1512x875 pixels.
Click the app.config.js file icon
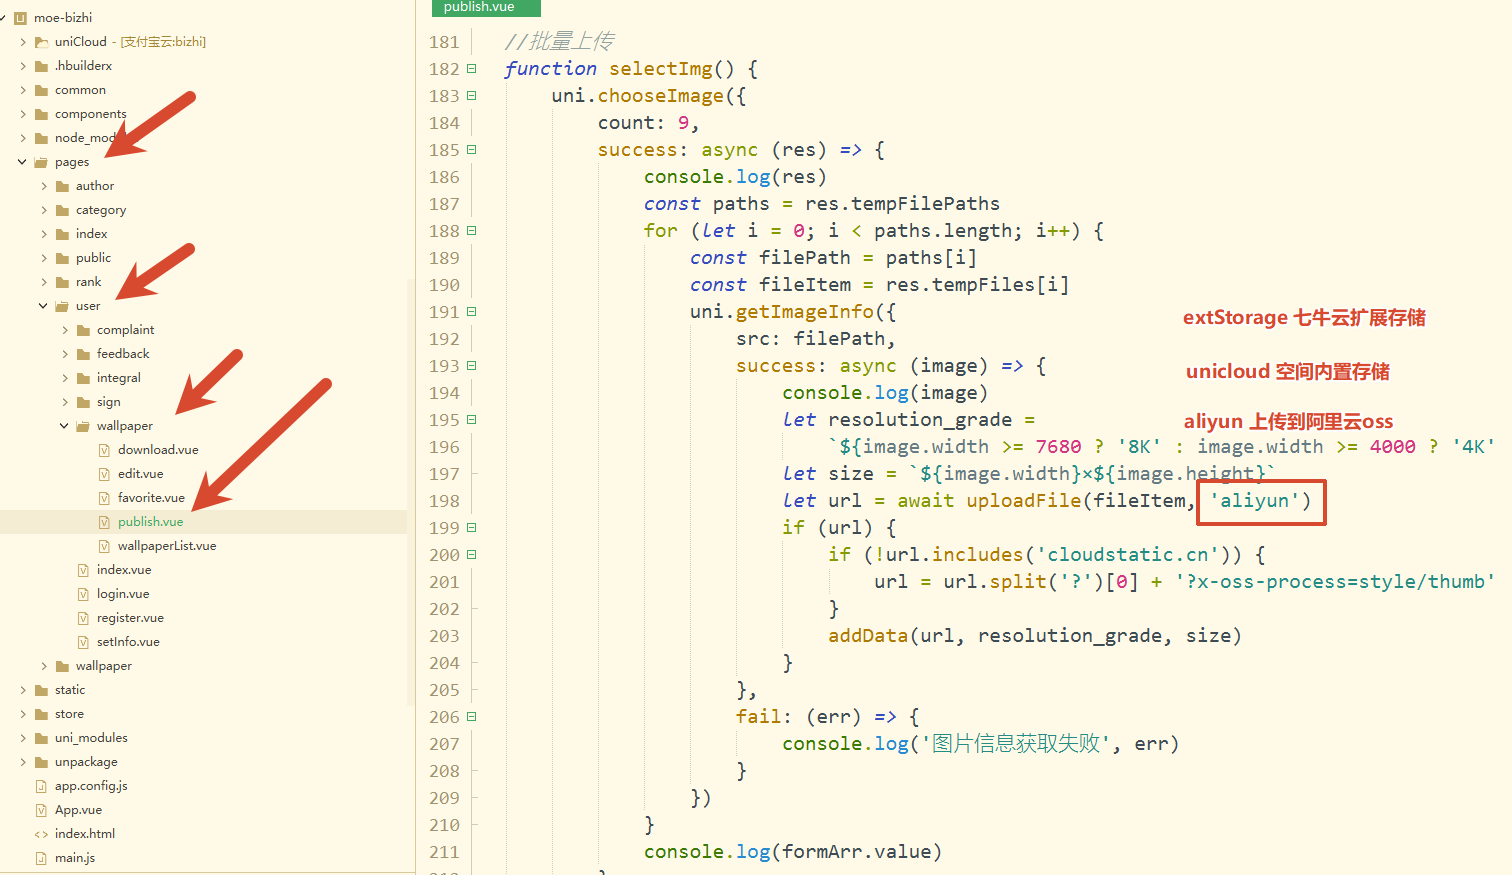(x=41, y=786)
